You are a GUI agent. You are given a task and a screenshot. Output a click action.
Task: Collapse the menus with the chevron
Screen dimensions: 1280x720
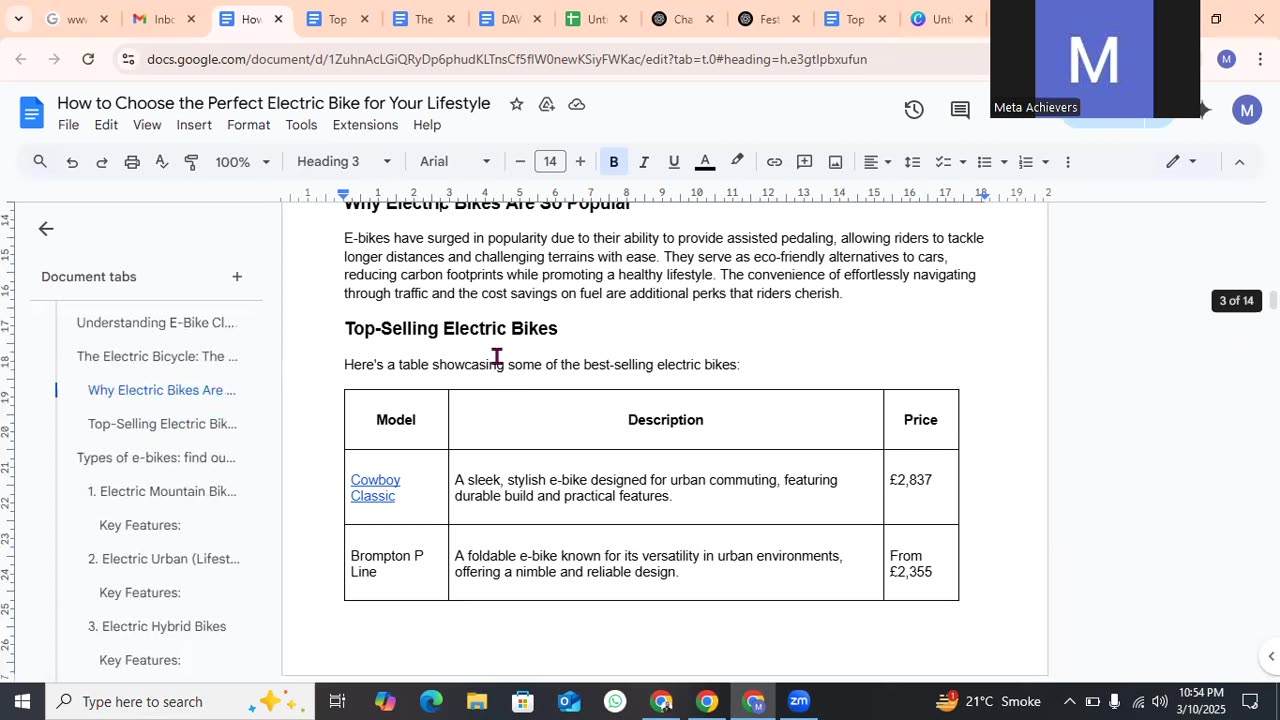1239,162
